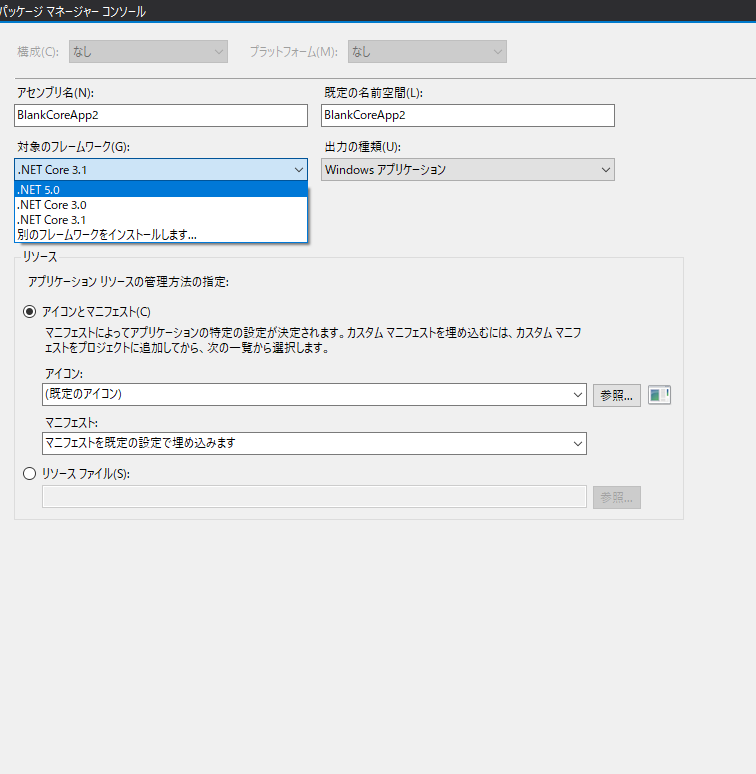The height and width of the screenshot is (774, 756).
Task: Open the 出力の種類 dropdown
Action: pos(467,169)
